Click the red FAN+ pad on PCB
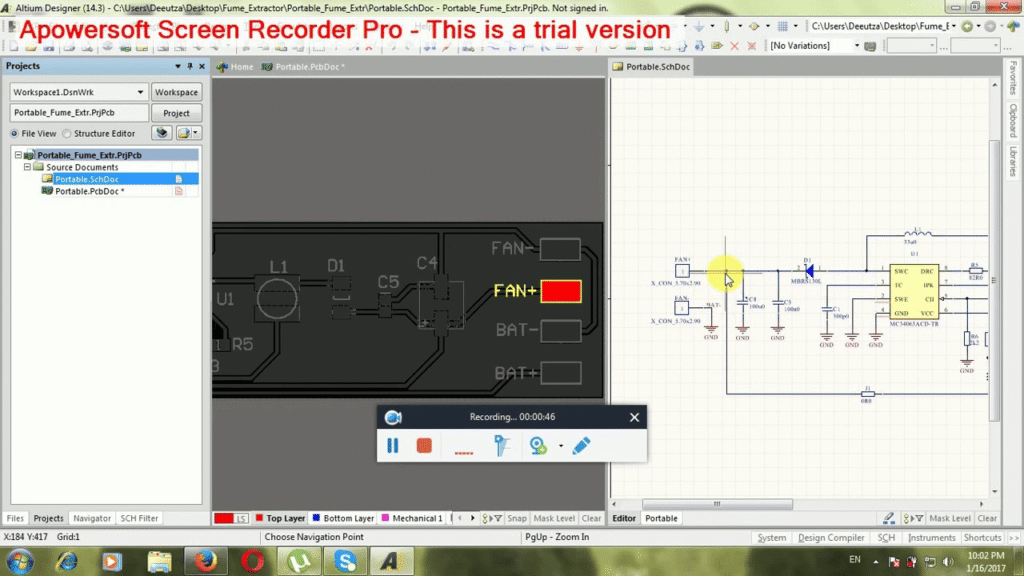This screenshot has width=1024, height=576. click(561, 291)
